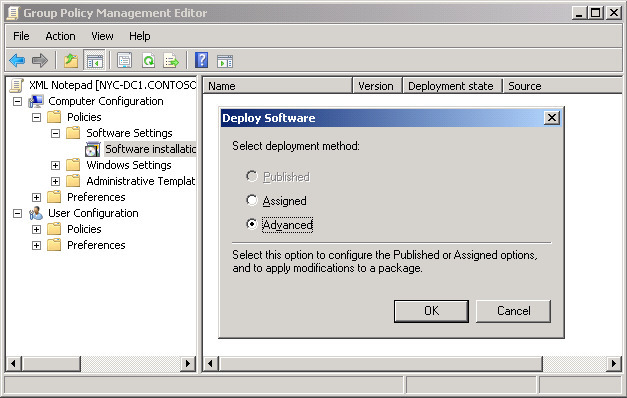627x398 pixels.
Task: Collapse the Computer Configuration node
Action: coord(17,101)
